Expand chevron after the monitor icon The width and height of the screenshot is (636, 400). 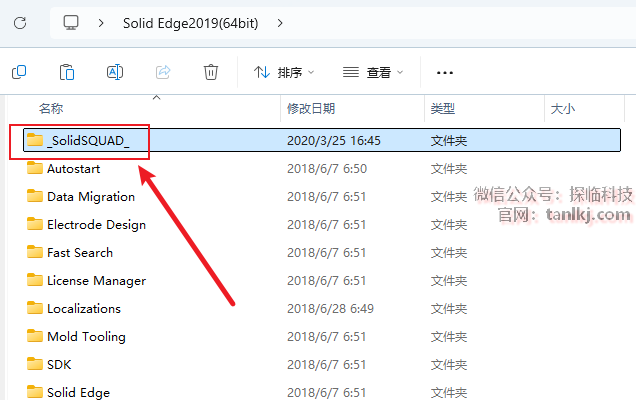tap(101, 23)
